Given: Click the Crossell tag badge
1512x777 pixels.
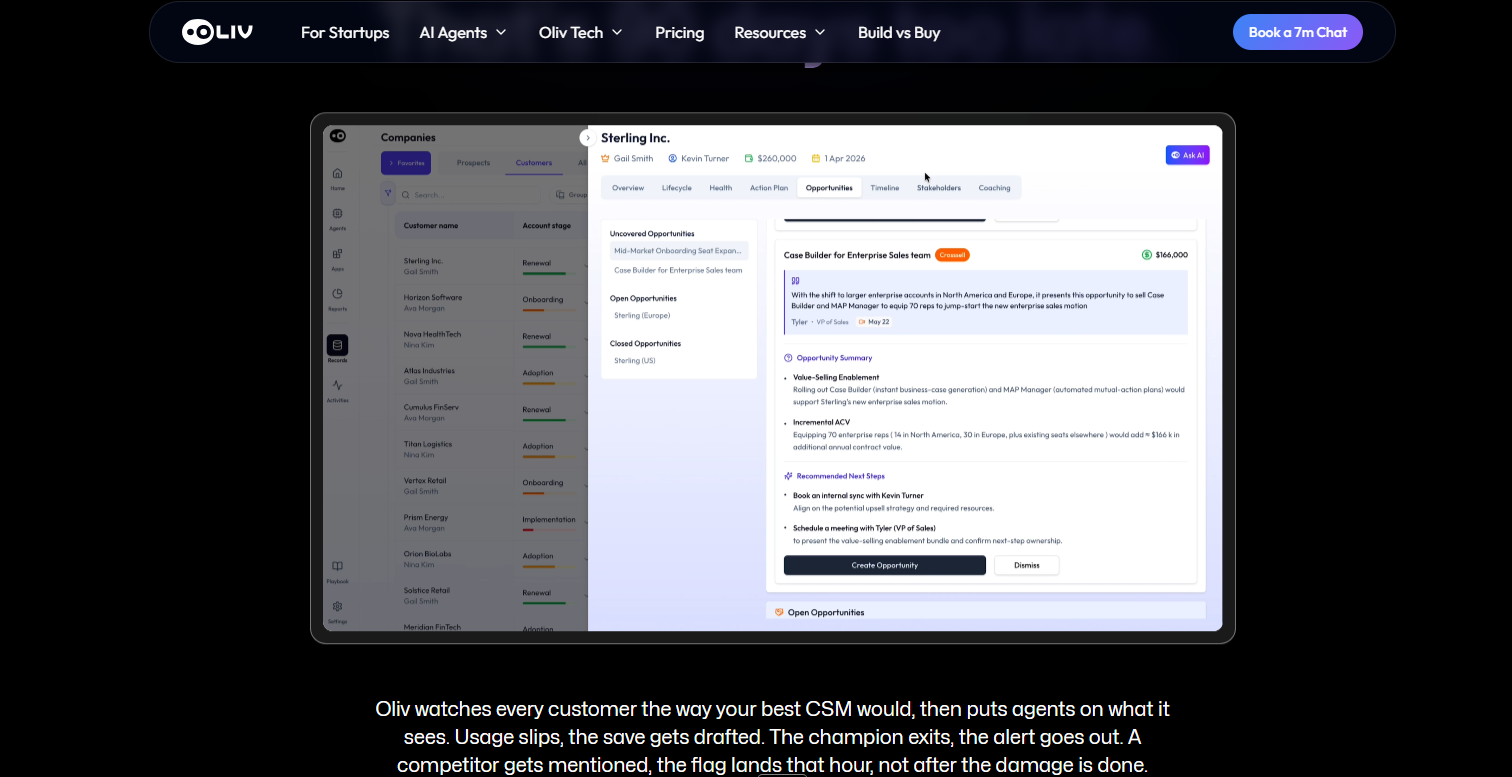Looking at the screenshot, I should point(952,255).
